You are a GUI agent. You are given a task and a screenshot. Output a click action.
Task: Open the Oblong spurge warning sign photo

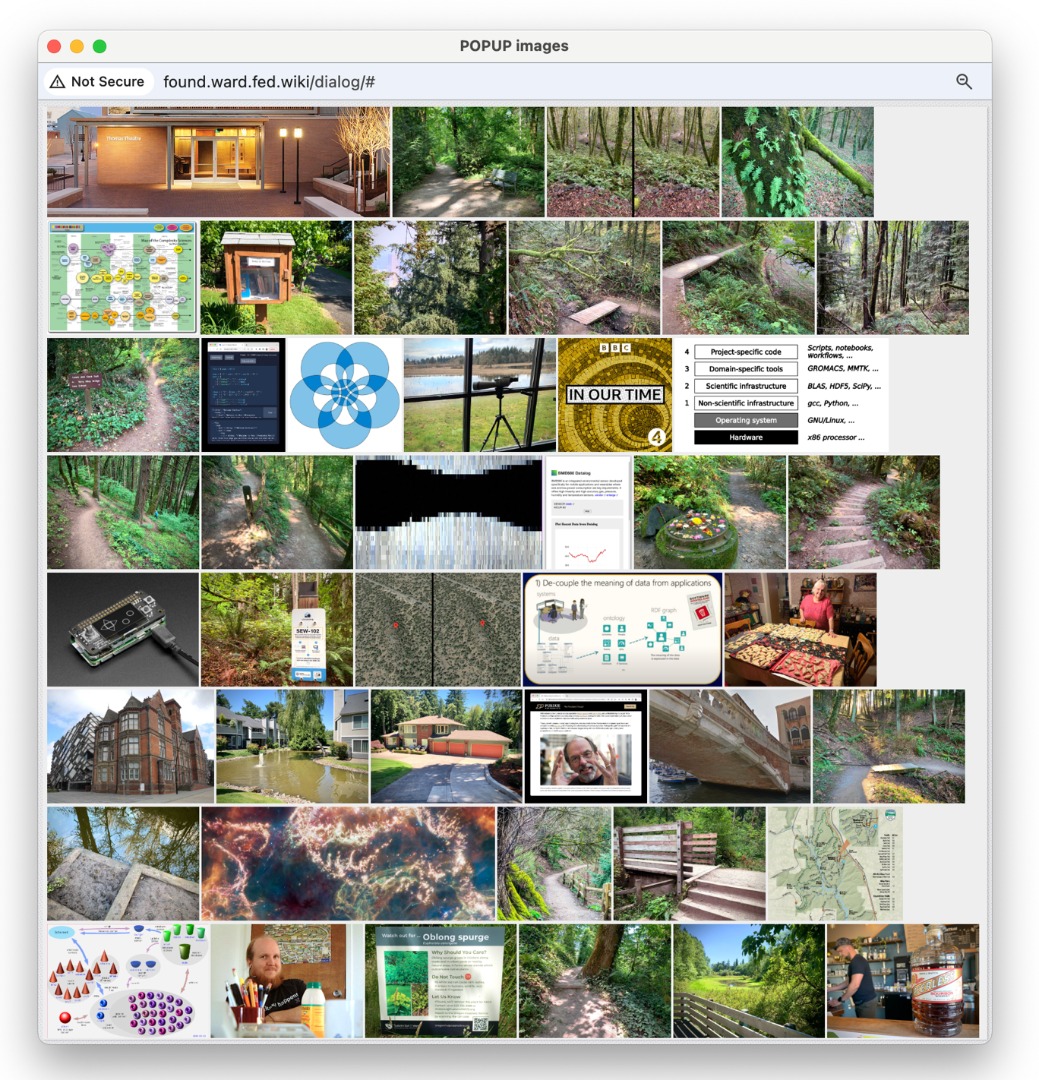(x=441, y=981)
